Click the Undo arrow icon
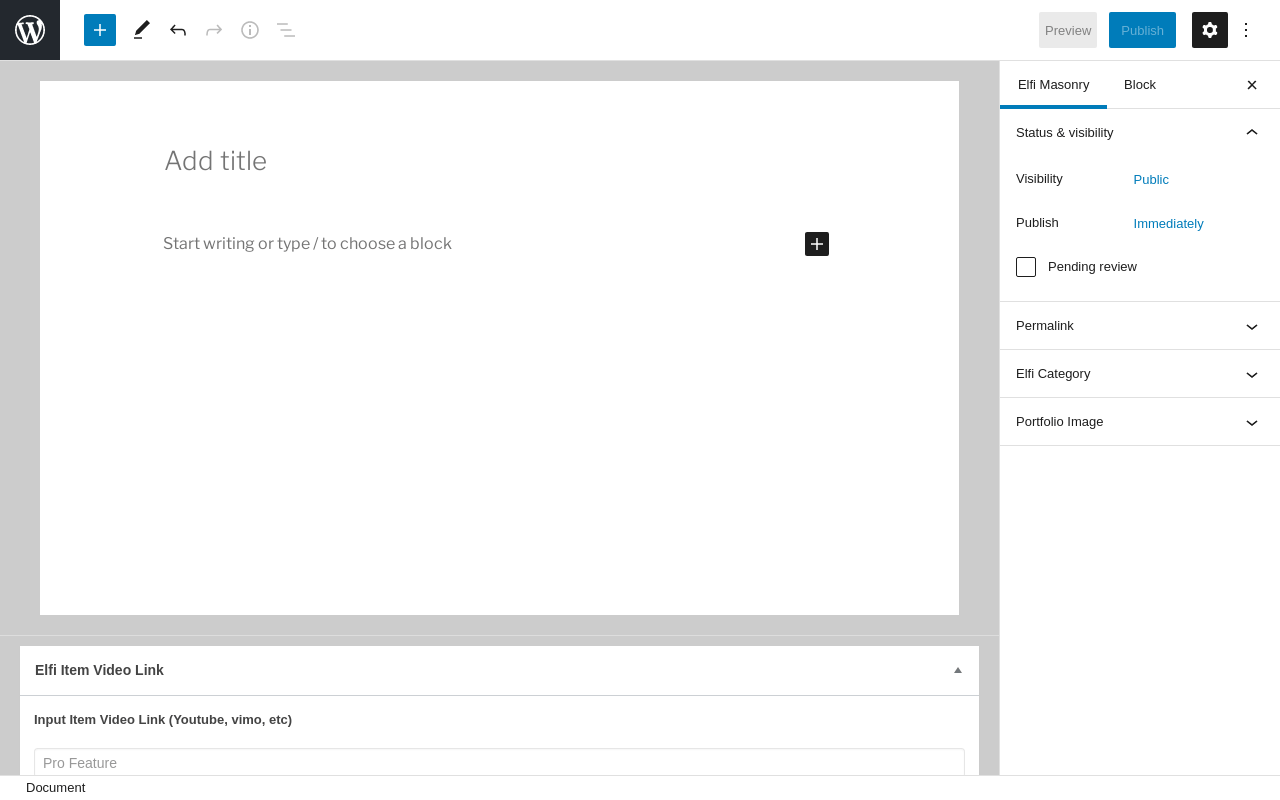The width and height of the screenshot is (1280, 800). (x=178, y=30)
